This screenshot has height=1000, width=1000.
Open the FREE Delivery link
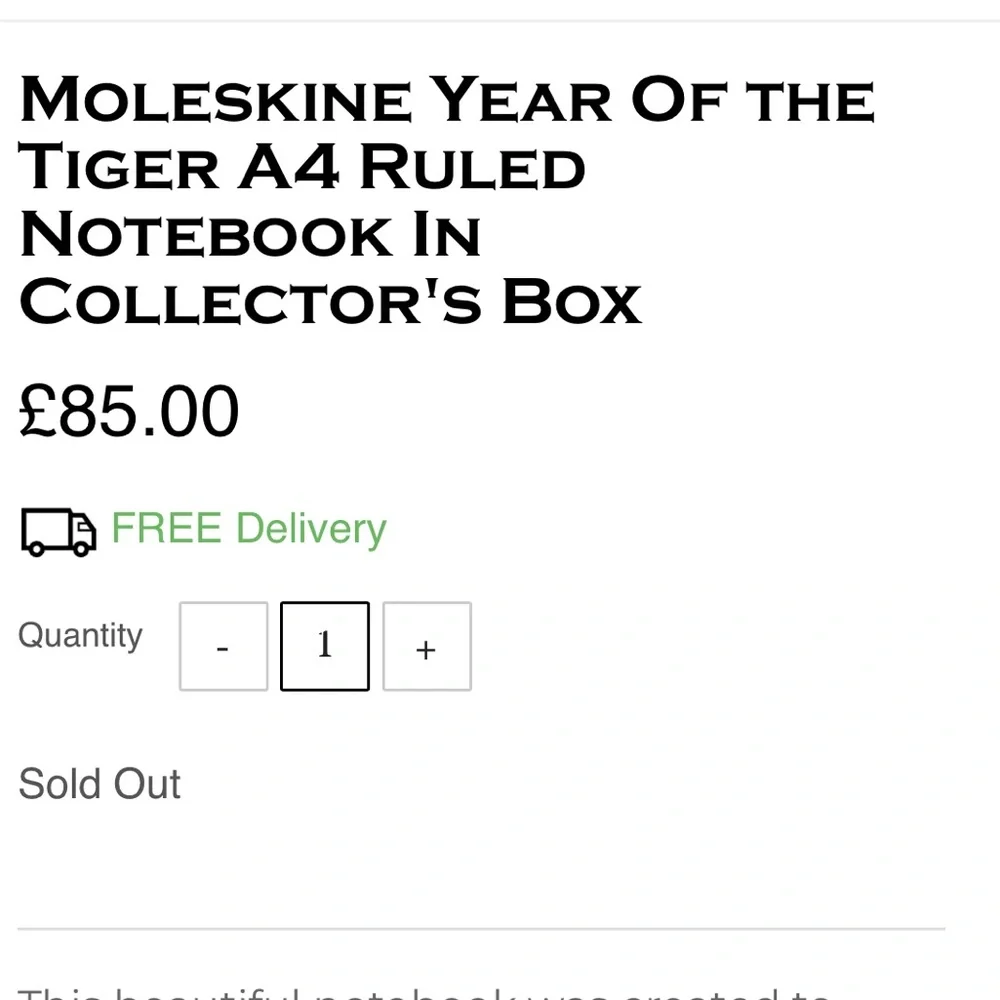(x=248, y=528)
